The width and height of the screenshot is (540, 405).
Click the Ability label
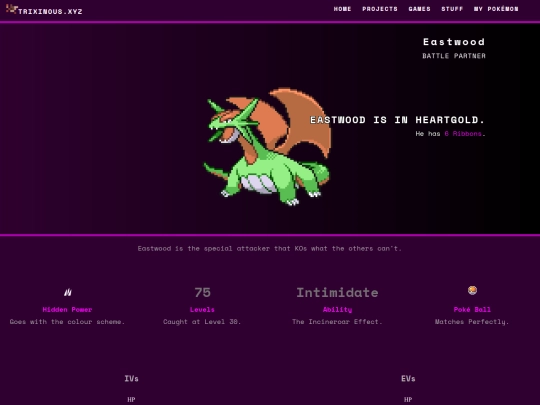pos(337,310)
